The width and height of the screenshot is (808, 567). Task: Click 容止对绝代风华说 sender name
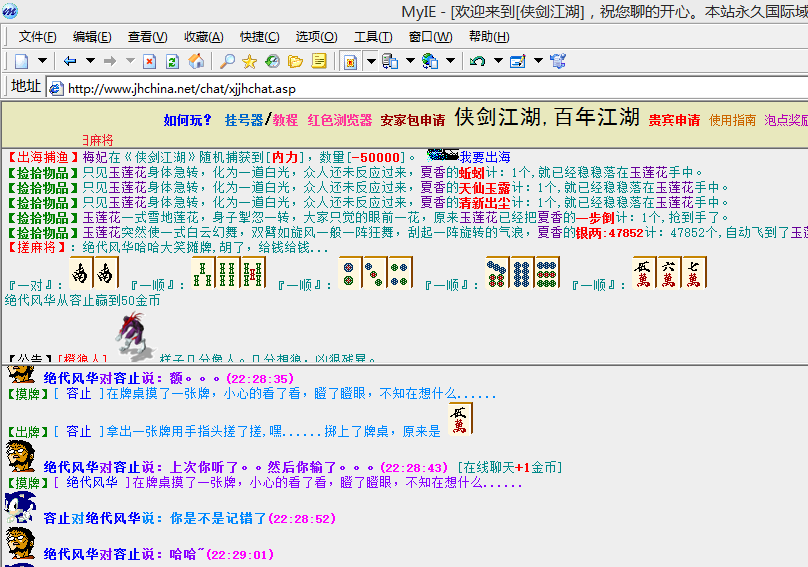(57, 519)
